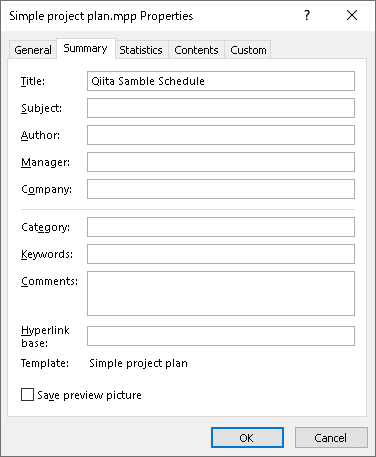376x457 pixels.
Task: Go to the Contents tab
Action: (x=196, y=50)
